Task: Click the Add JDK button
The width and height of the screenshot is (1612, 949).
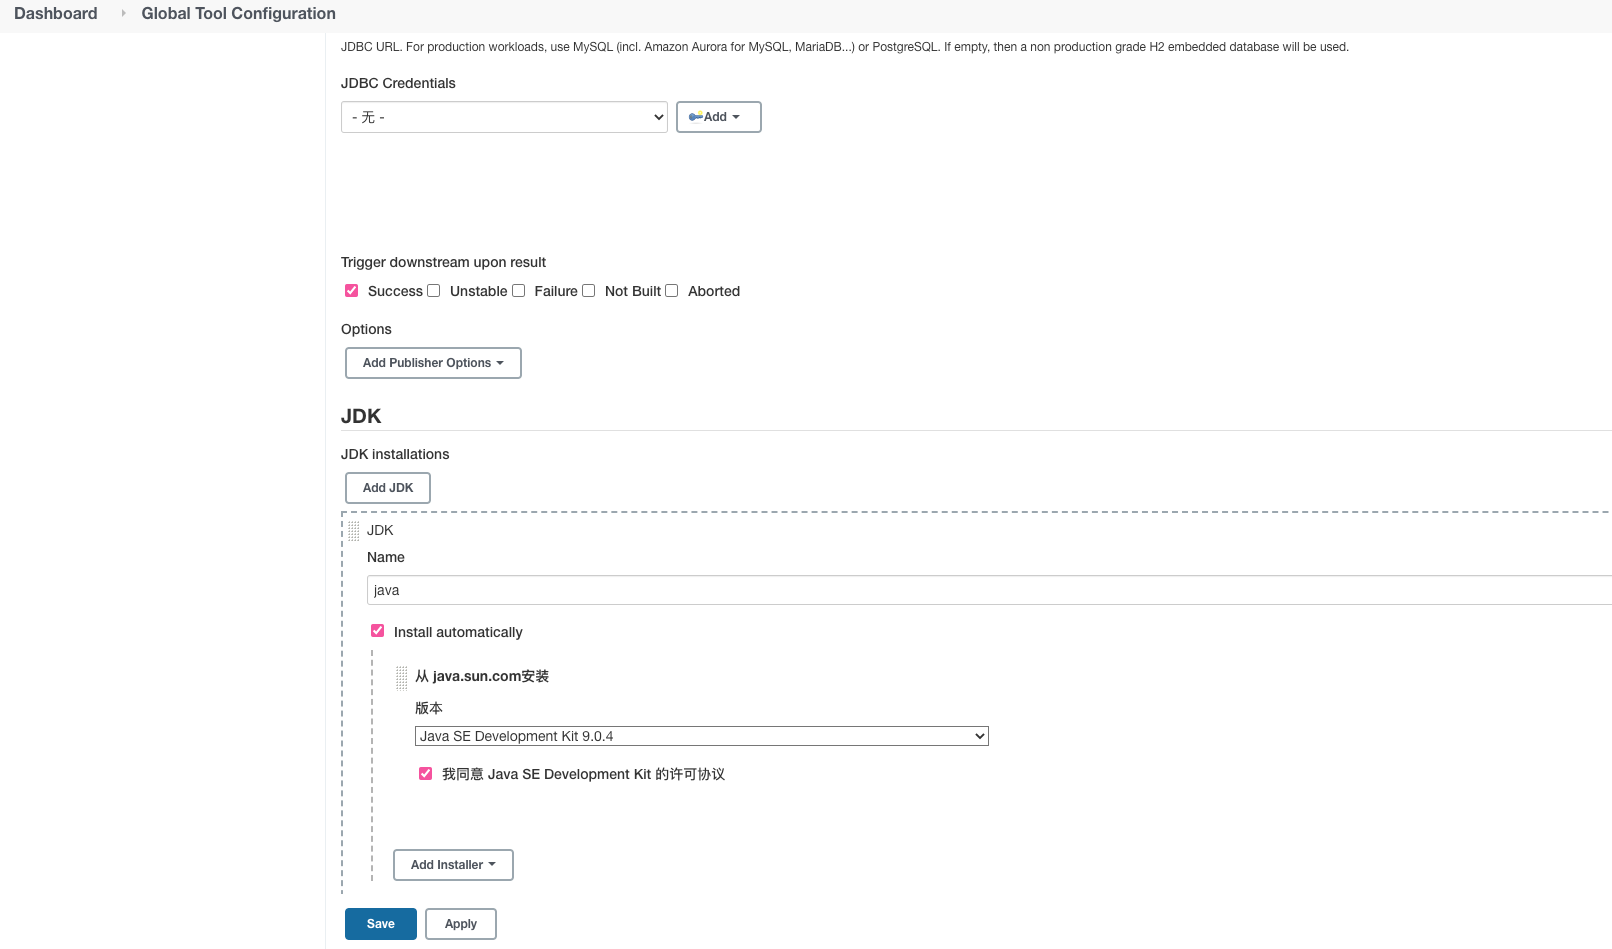Action: click(388, 488)
